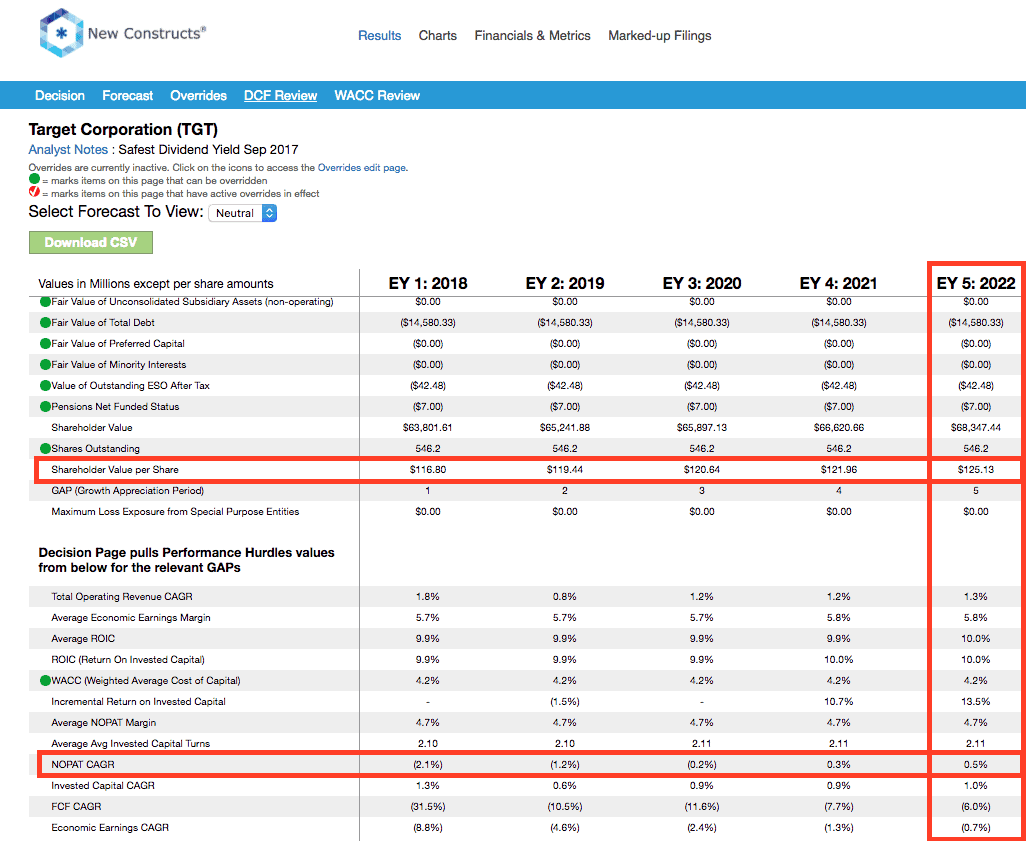Click the Invested Capital CAGR label
The image size is (1026, 841).
(x=103, y=785)
